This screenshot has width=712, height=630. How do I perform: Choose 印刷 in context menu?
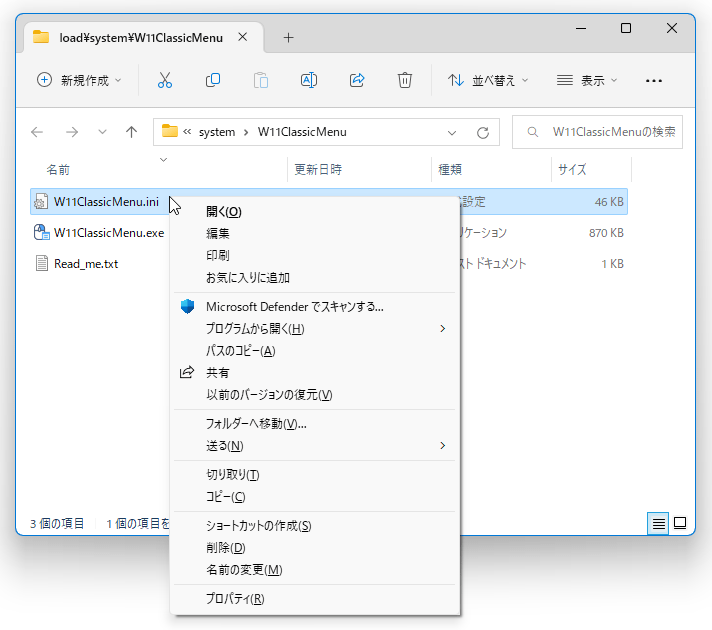(x=314, y=255)
